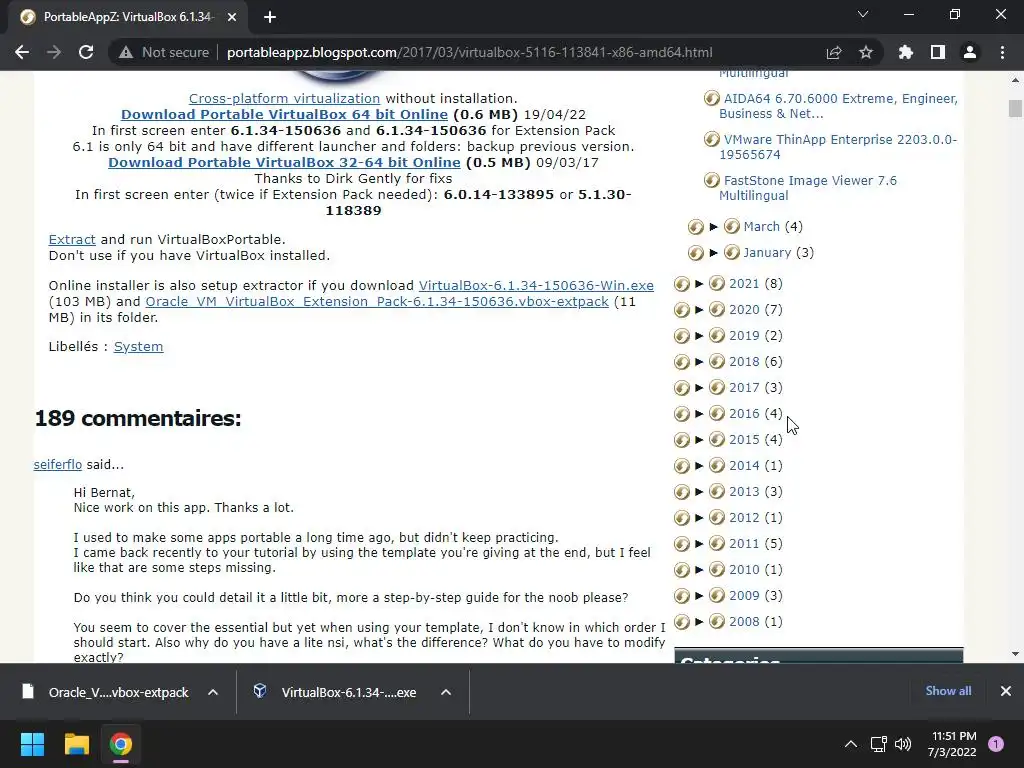Show all downloads
Screen dimensions: 1024x768
tap(948, 691)
